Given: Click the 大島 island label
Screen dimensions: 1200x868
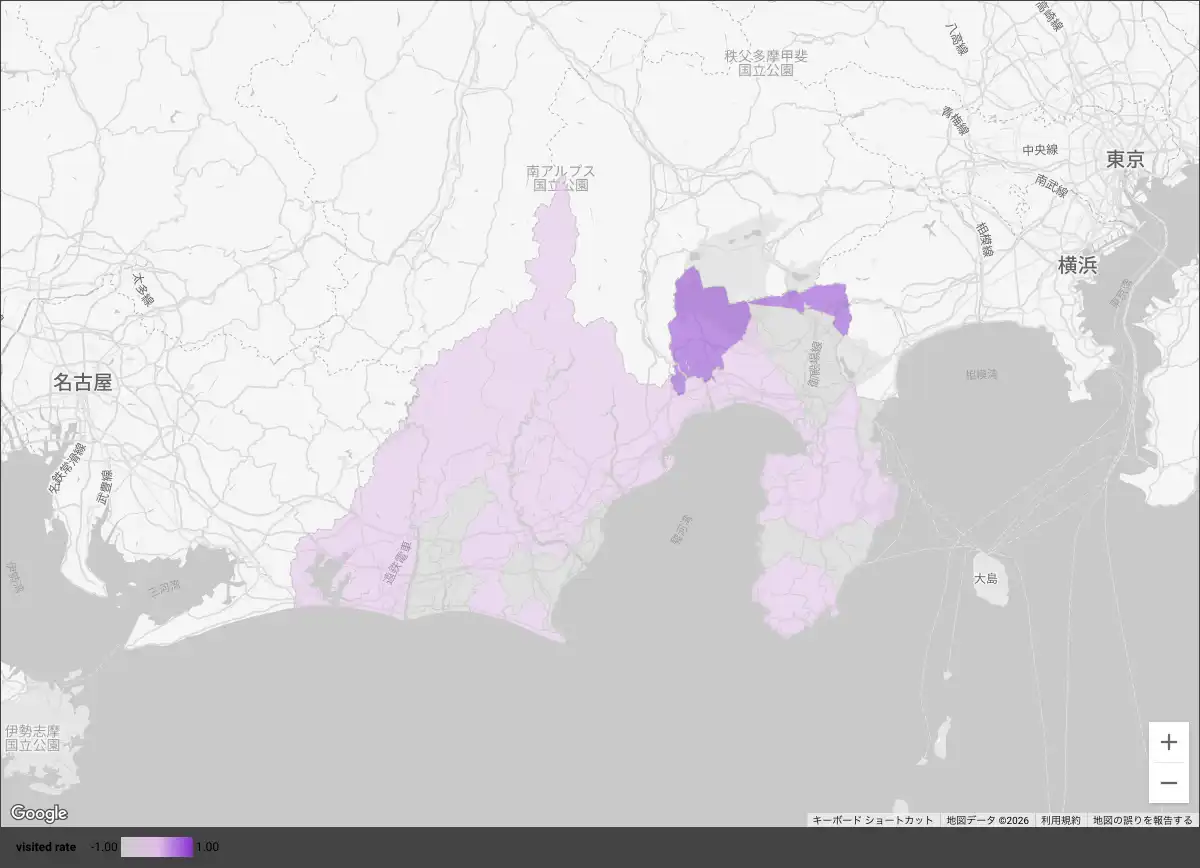Looking at the screenshot, I should [986, 579].
